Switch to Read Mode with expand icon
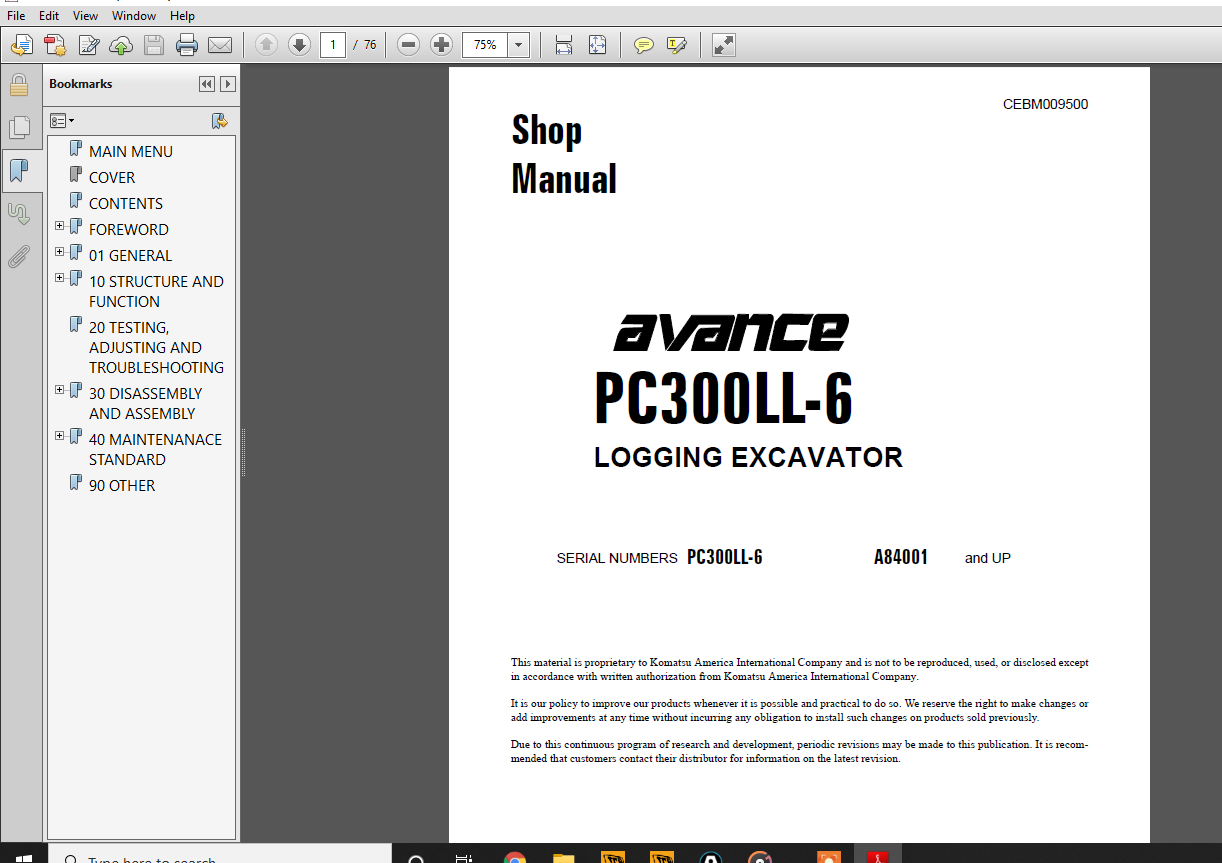The width and height of the screenshot is (1222, 863). 724,45
